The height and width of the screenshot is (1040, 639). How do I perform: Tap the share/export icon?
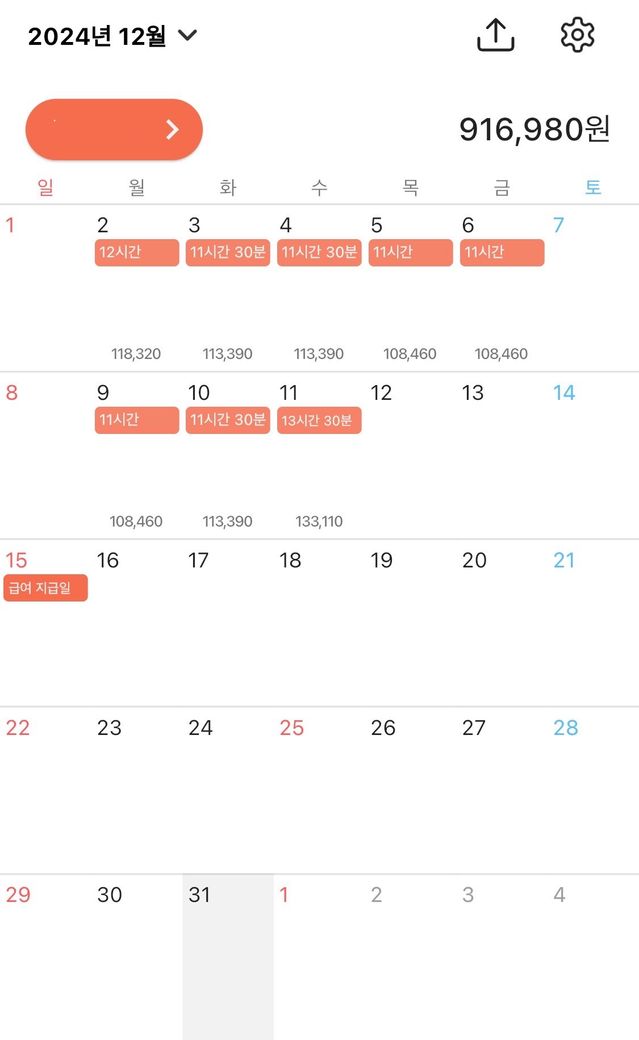495,36
